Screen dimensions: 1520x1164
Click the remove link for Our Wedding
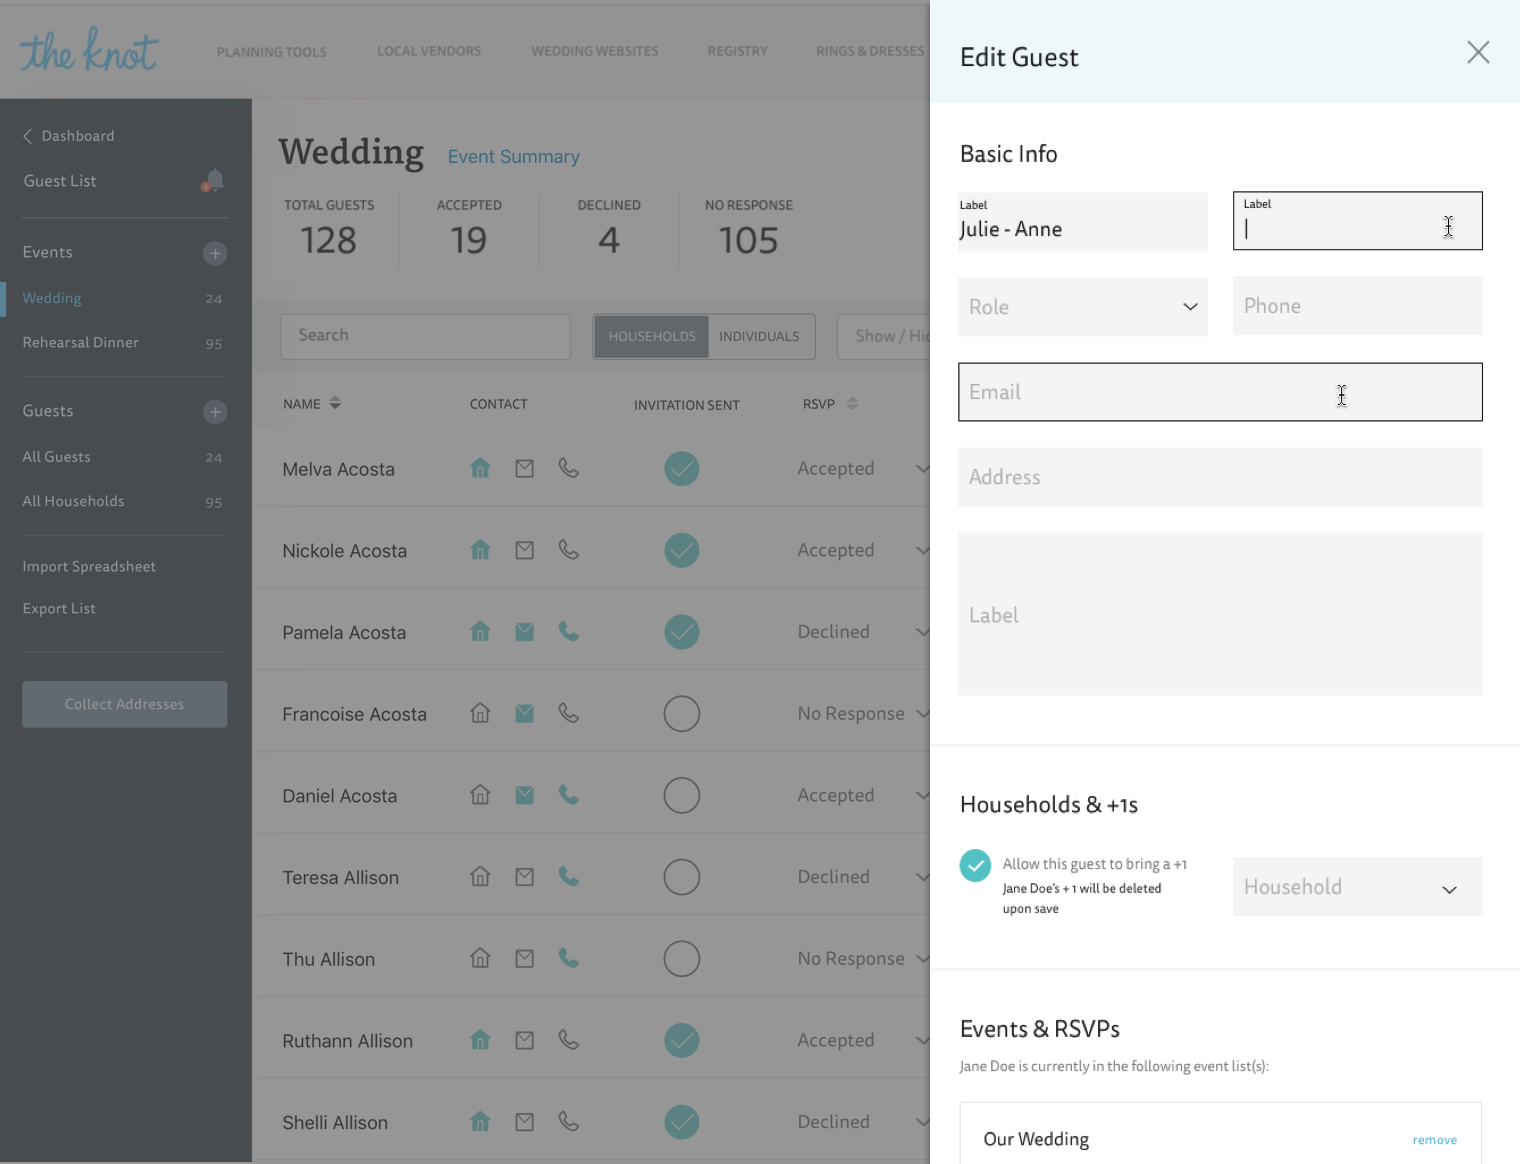pos(1434,1140)
